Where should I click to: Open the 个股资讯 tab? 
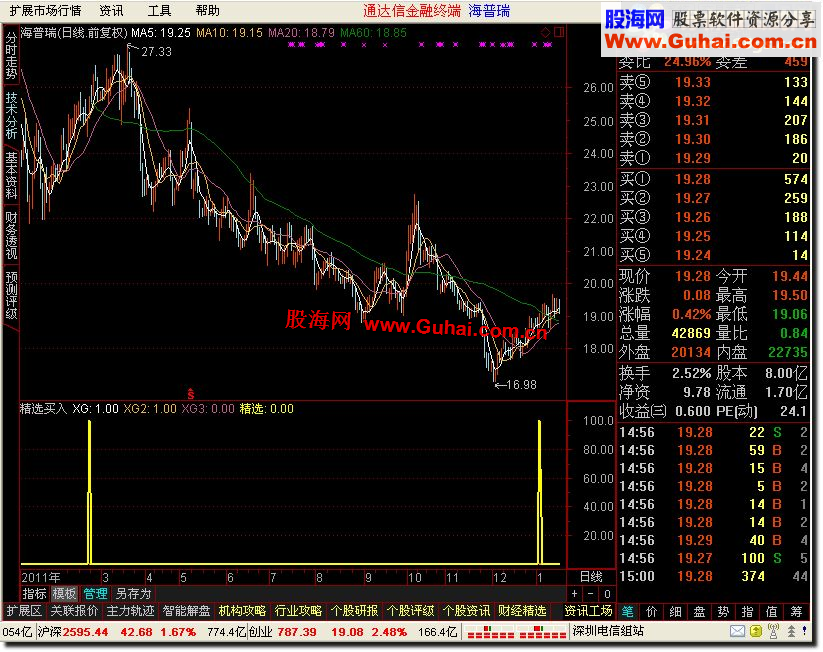tap(467, 611)
